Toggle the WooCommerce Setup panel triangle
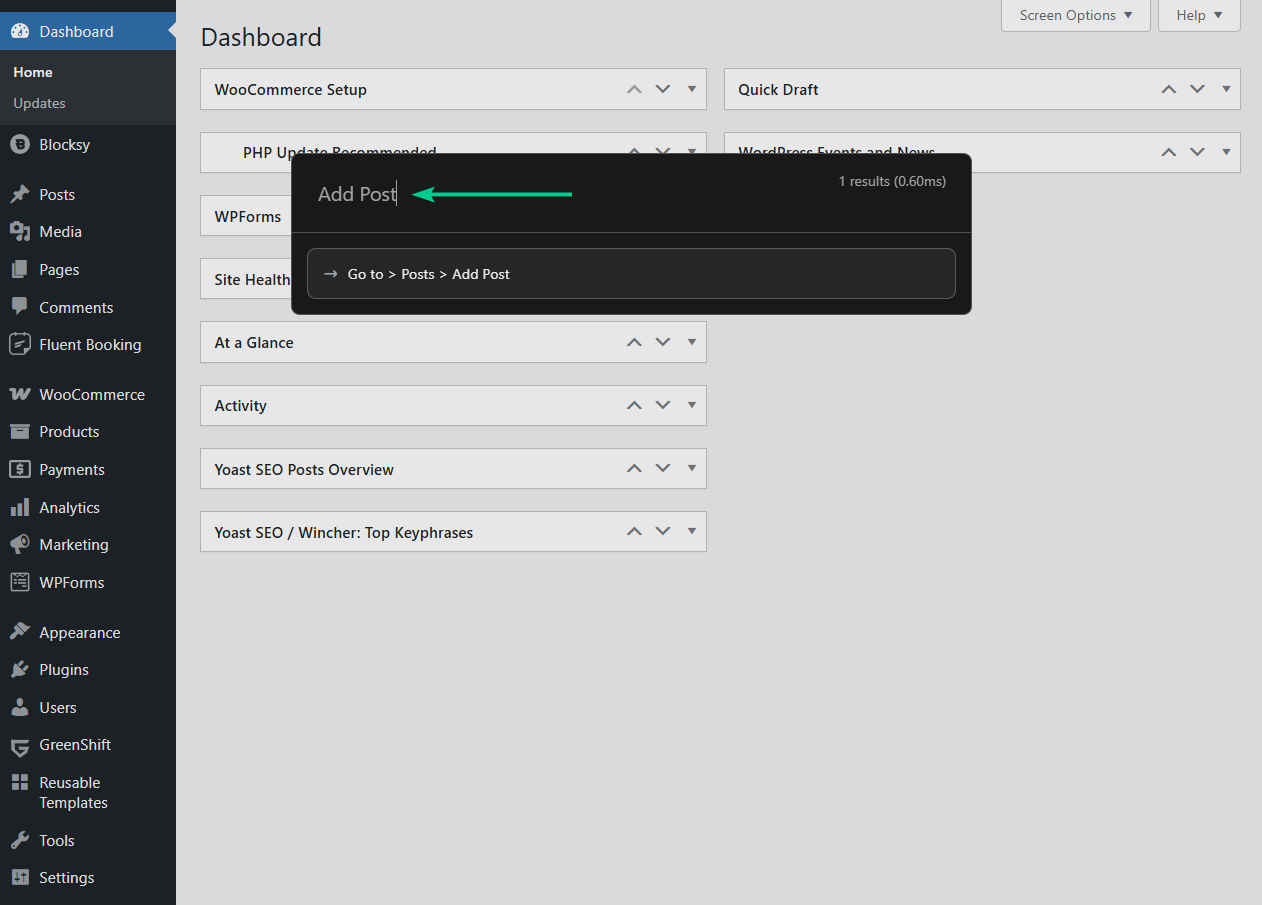The width and height of the screenshot is (1262, 905). (x=691, y=89)
